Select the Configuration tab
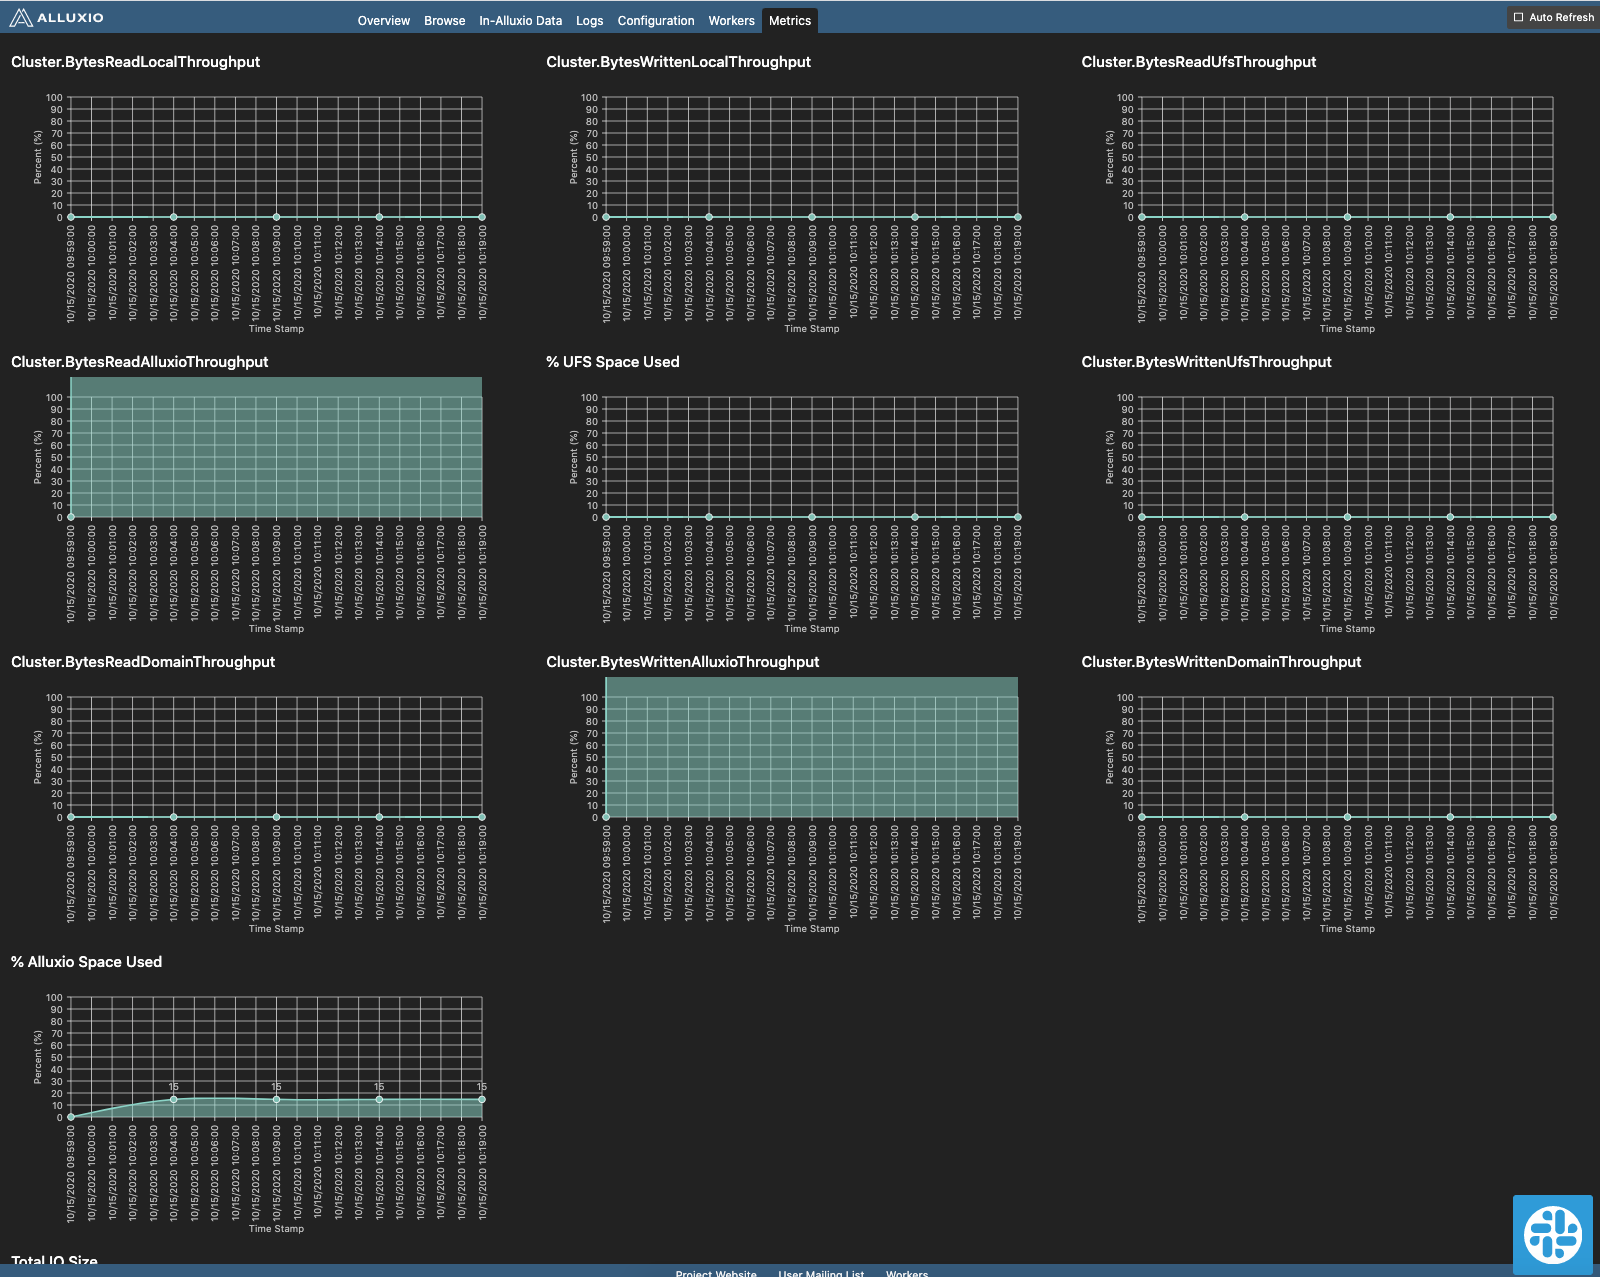The height and width of the screenshot is (1277, 1600). [655, 21]
